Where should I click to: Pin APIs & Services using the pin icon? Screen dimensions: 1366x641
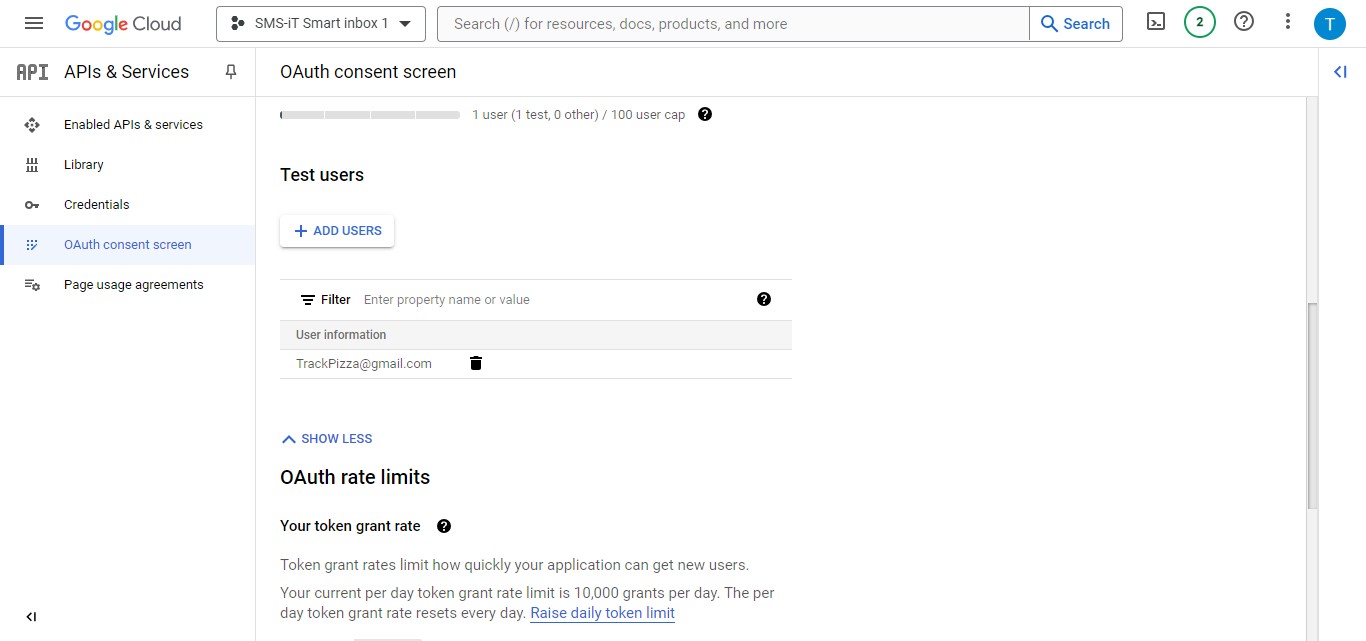[231, 71]
